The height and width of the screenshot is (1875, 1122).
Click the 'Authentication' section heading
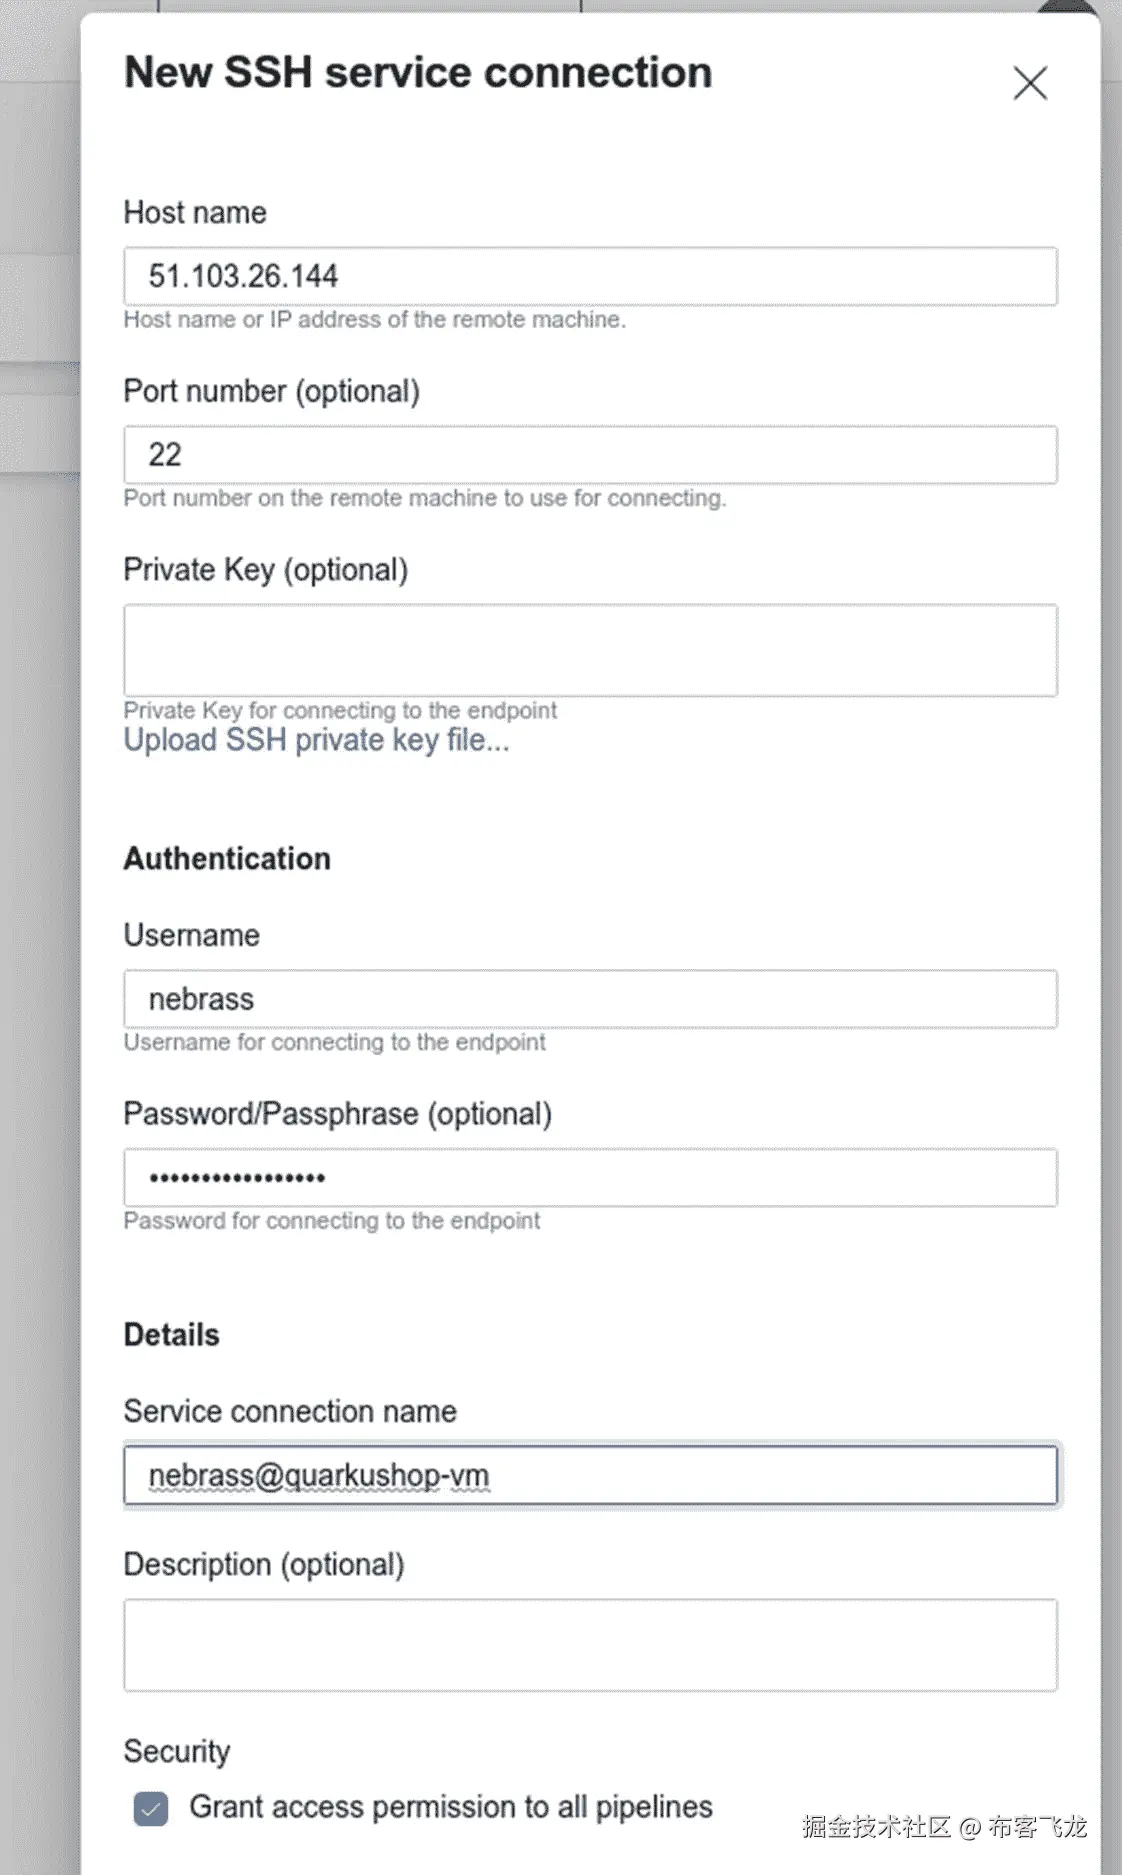point(227,859)
